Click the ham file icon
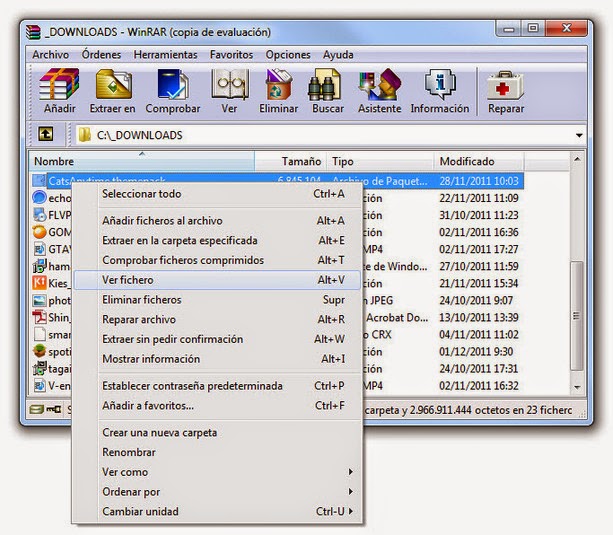The image size is (613, 535). (x=39, y=266)
